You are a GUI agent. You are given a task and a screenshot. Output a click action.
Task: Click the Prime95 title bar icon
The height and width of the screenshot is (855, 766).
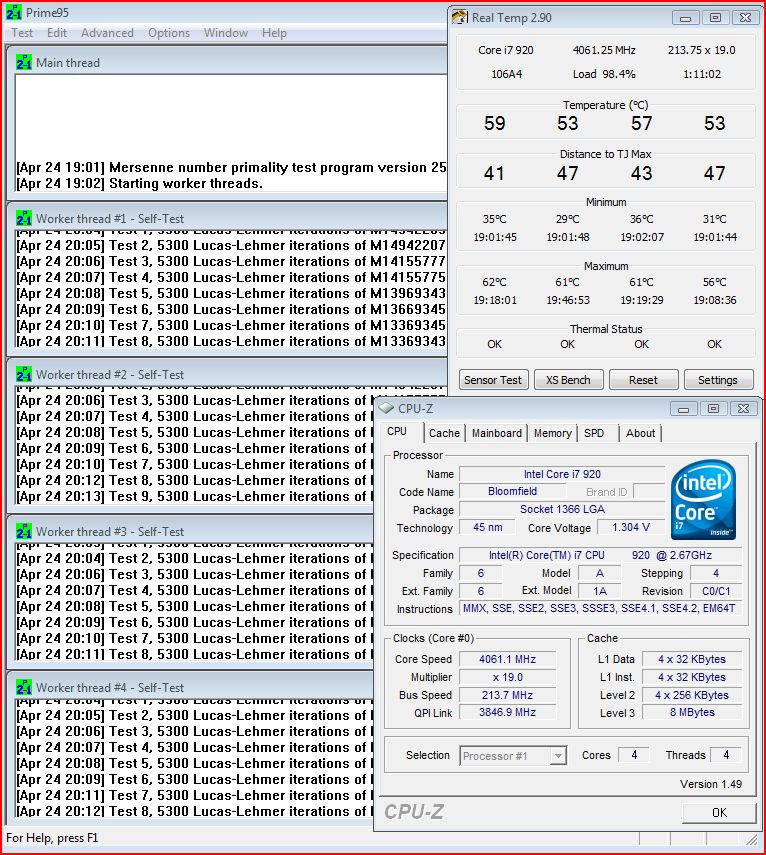[x=14, y=12]
